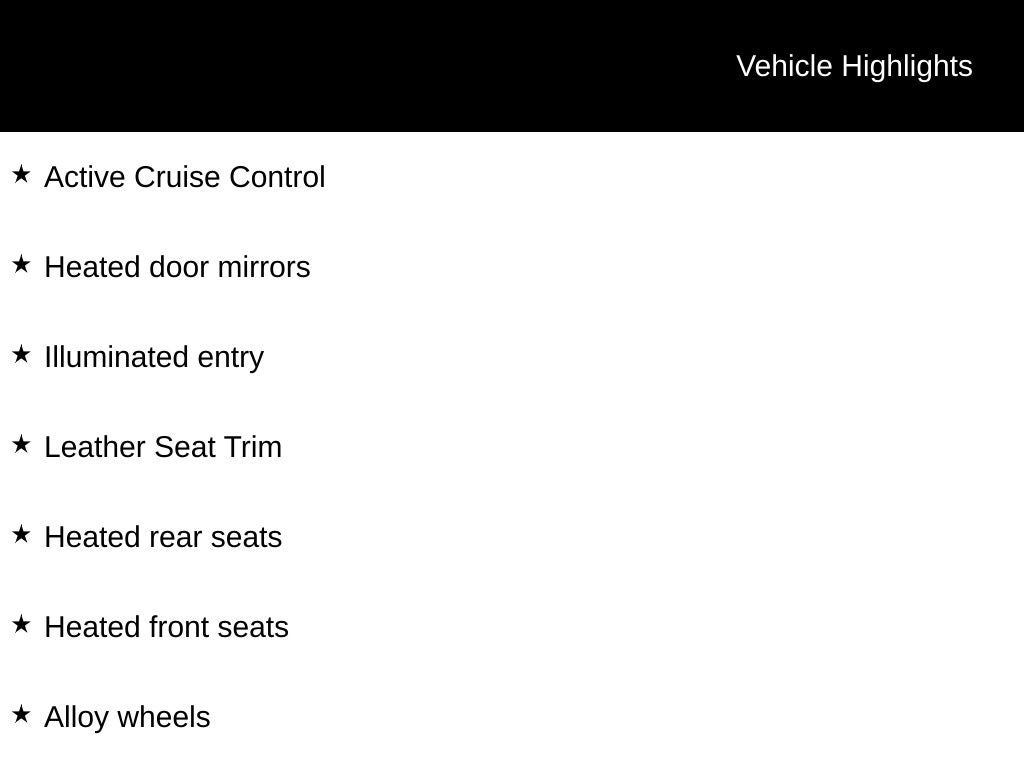The image size is (1024, 768).
Task: Select the star icon next to Heated rear seats
Action: (21, 535)
